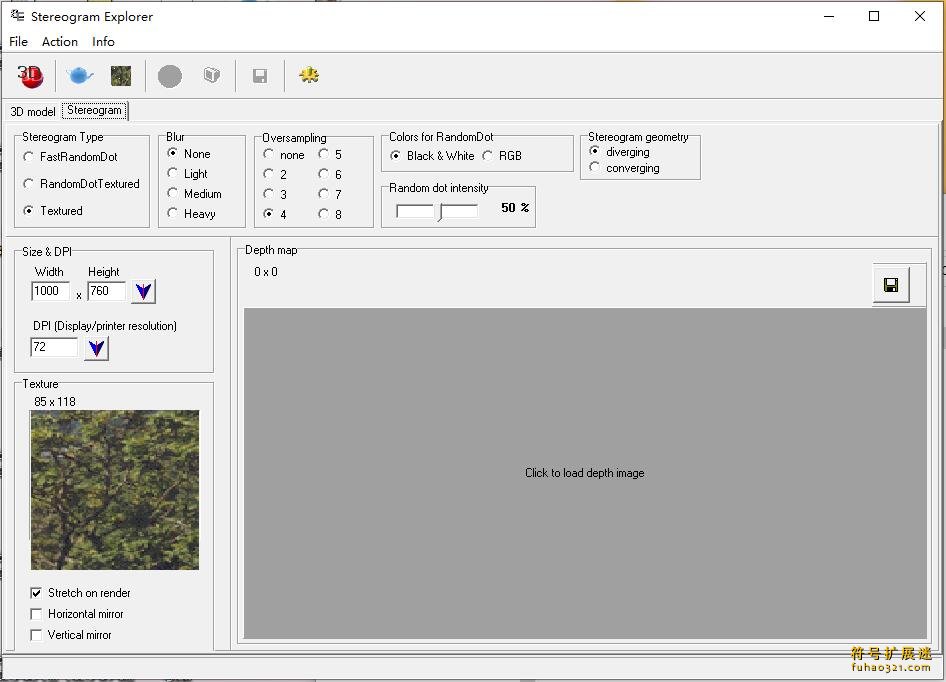This screenshot has height=682, width=946.
Task: Switch to the 3D model tab
Action: pyautogui.click(x=31, y=111)
